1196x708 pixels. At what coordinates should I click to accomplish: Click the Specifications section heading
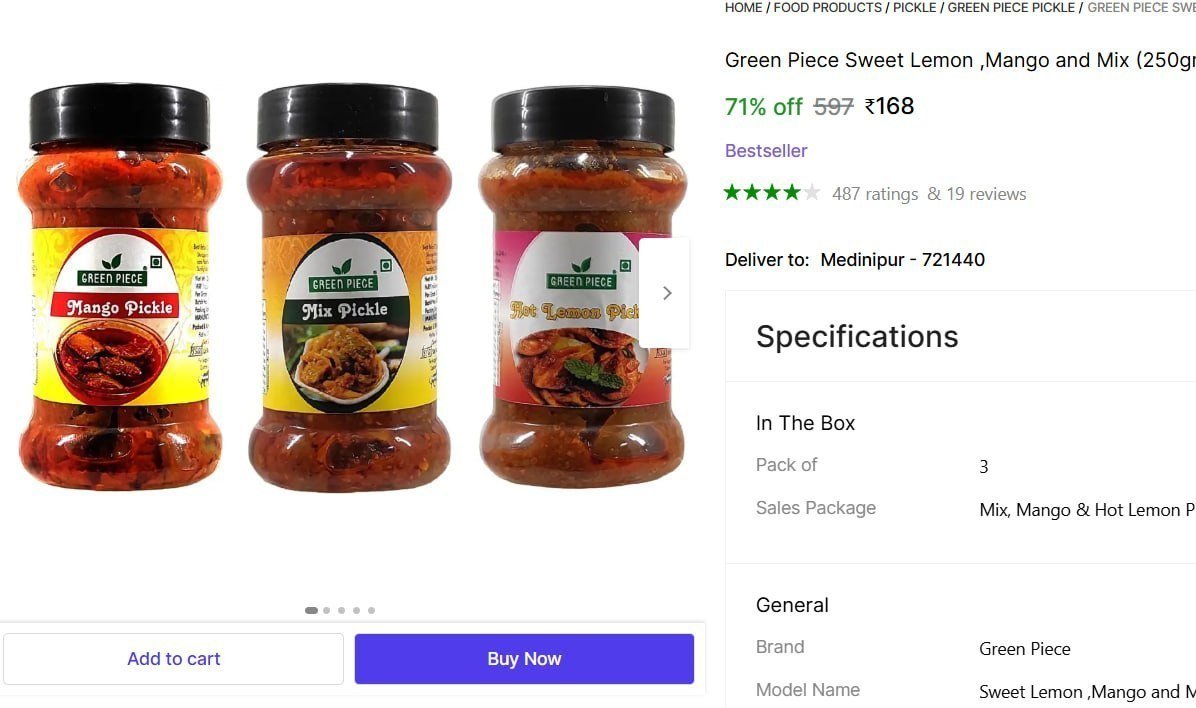tap(857, 336)
